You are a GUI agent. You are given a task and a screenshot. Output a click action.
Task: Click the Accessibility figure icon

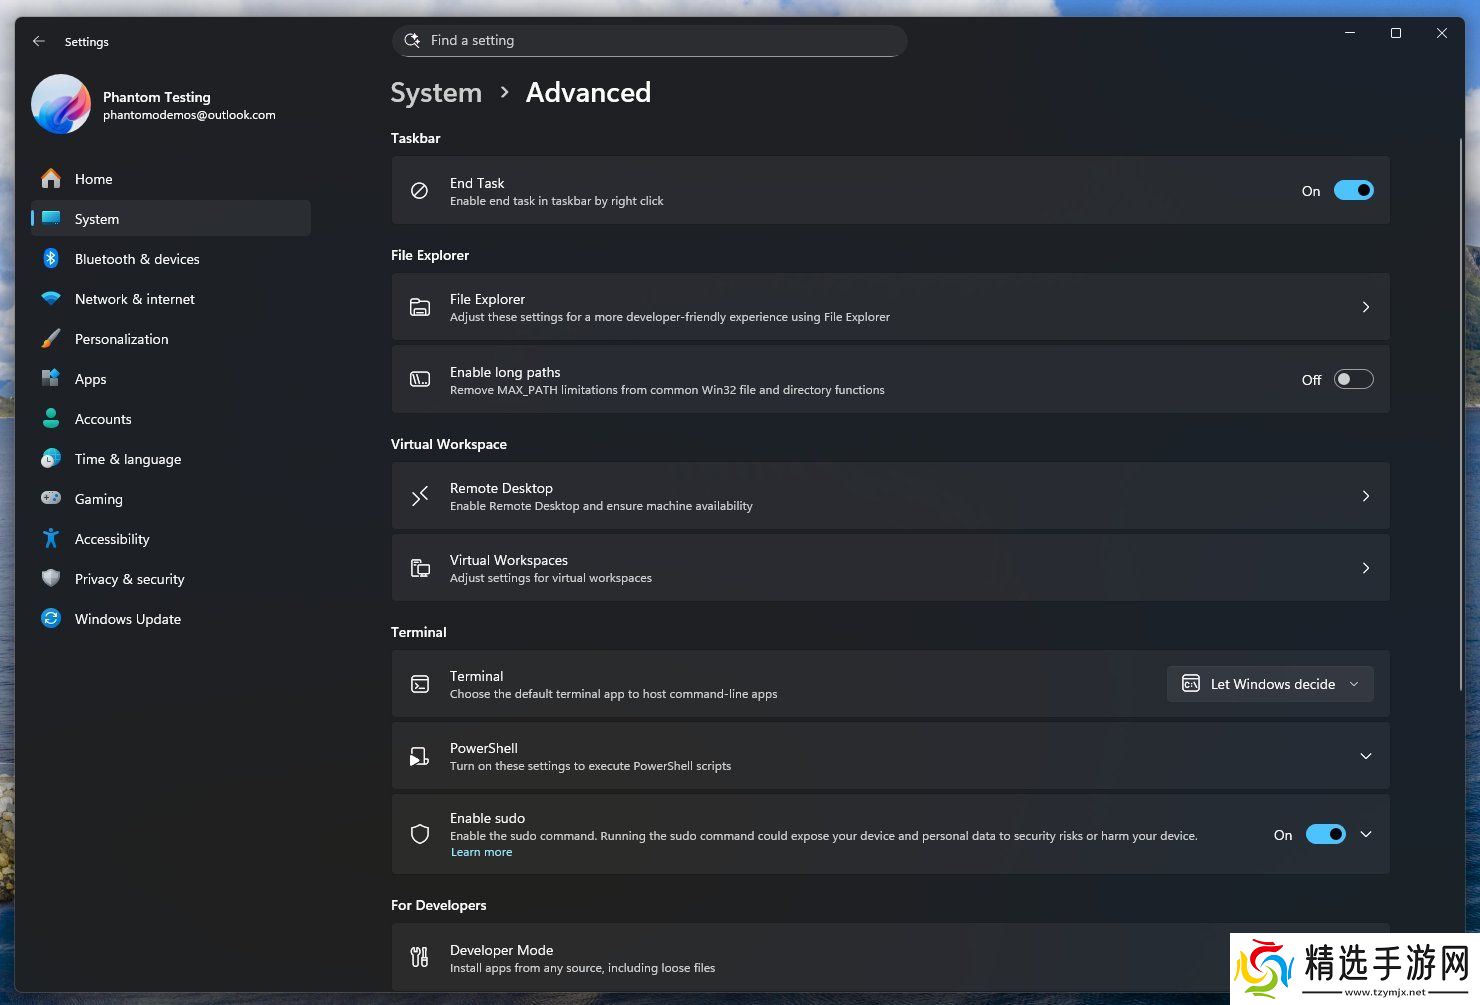51,539
